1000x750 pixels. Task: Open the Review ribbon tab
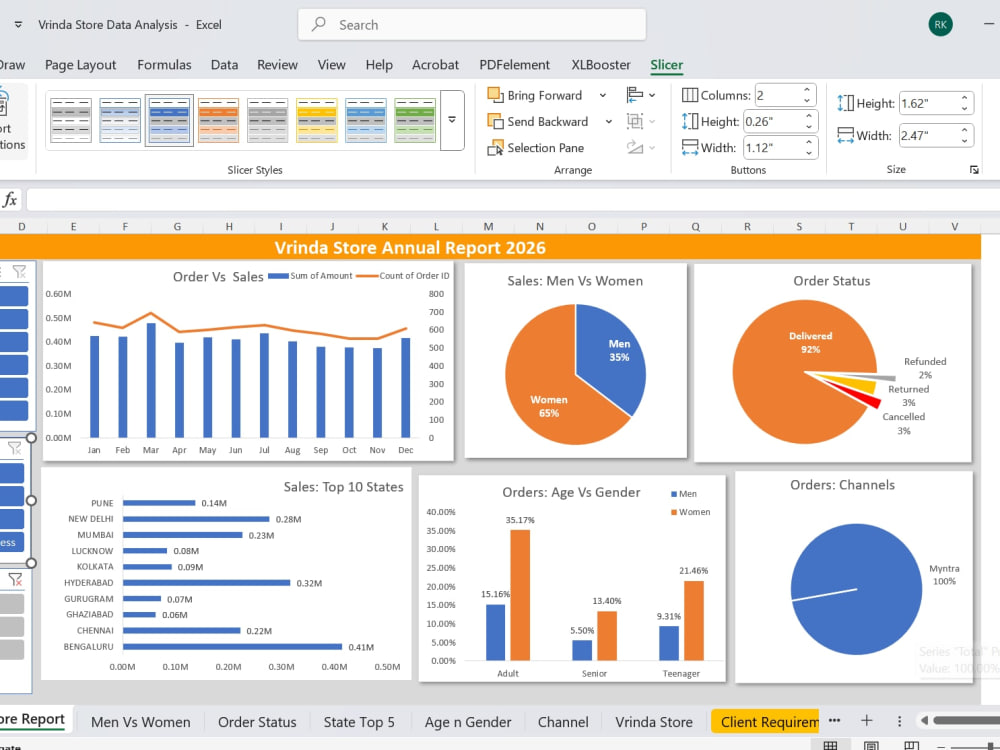277,65
